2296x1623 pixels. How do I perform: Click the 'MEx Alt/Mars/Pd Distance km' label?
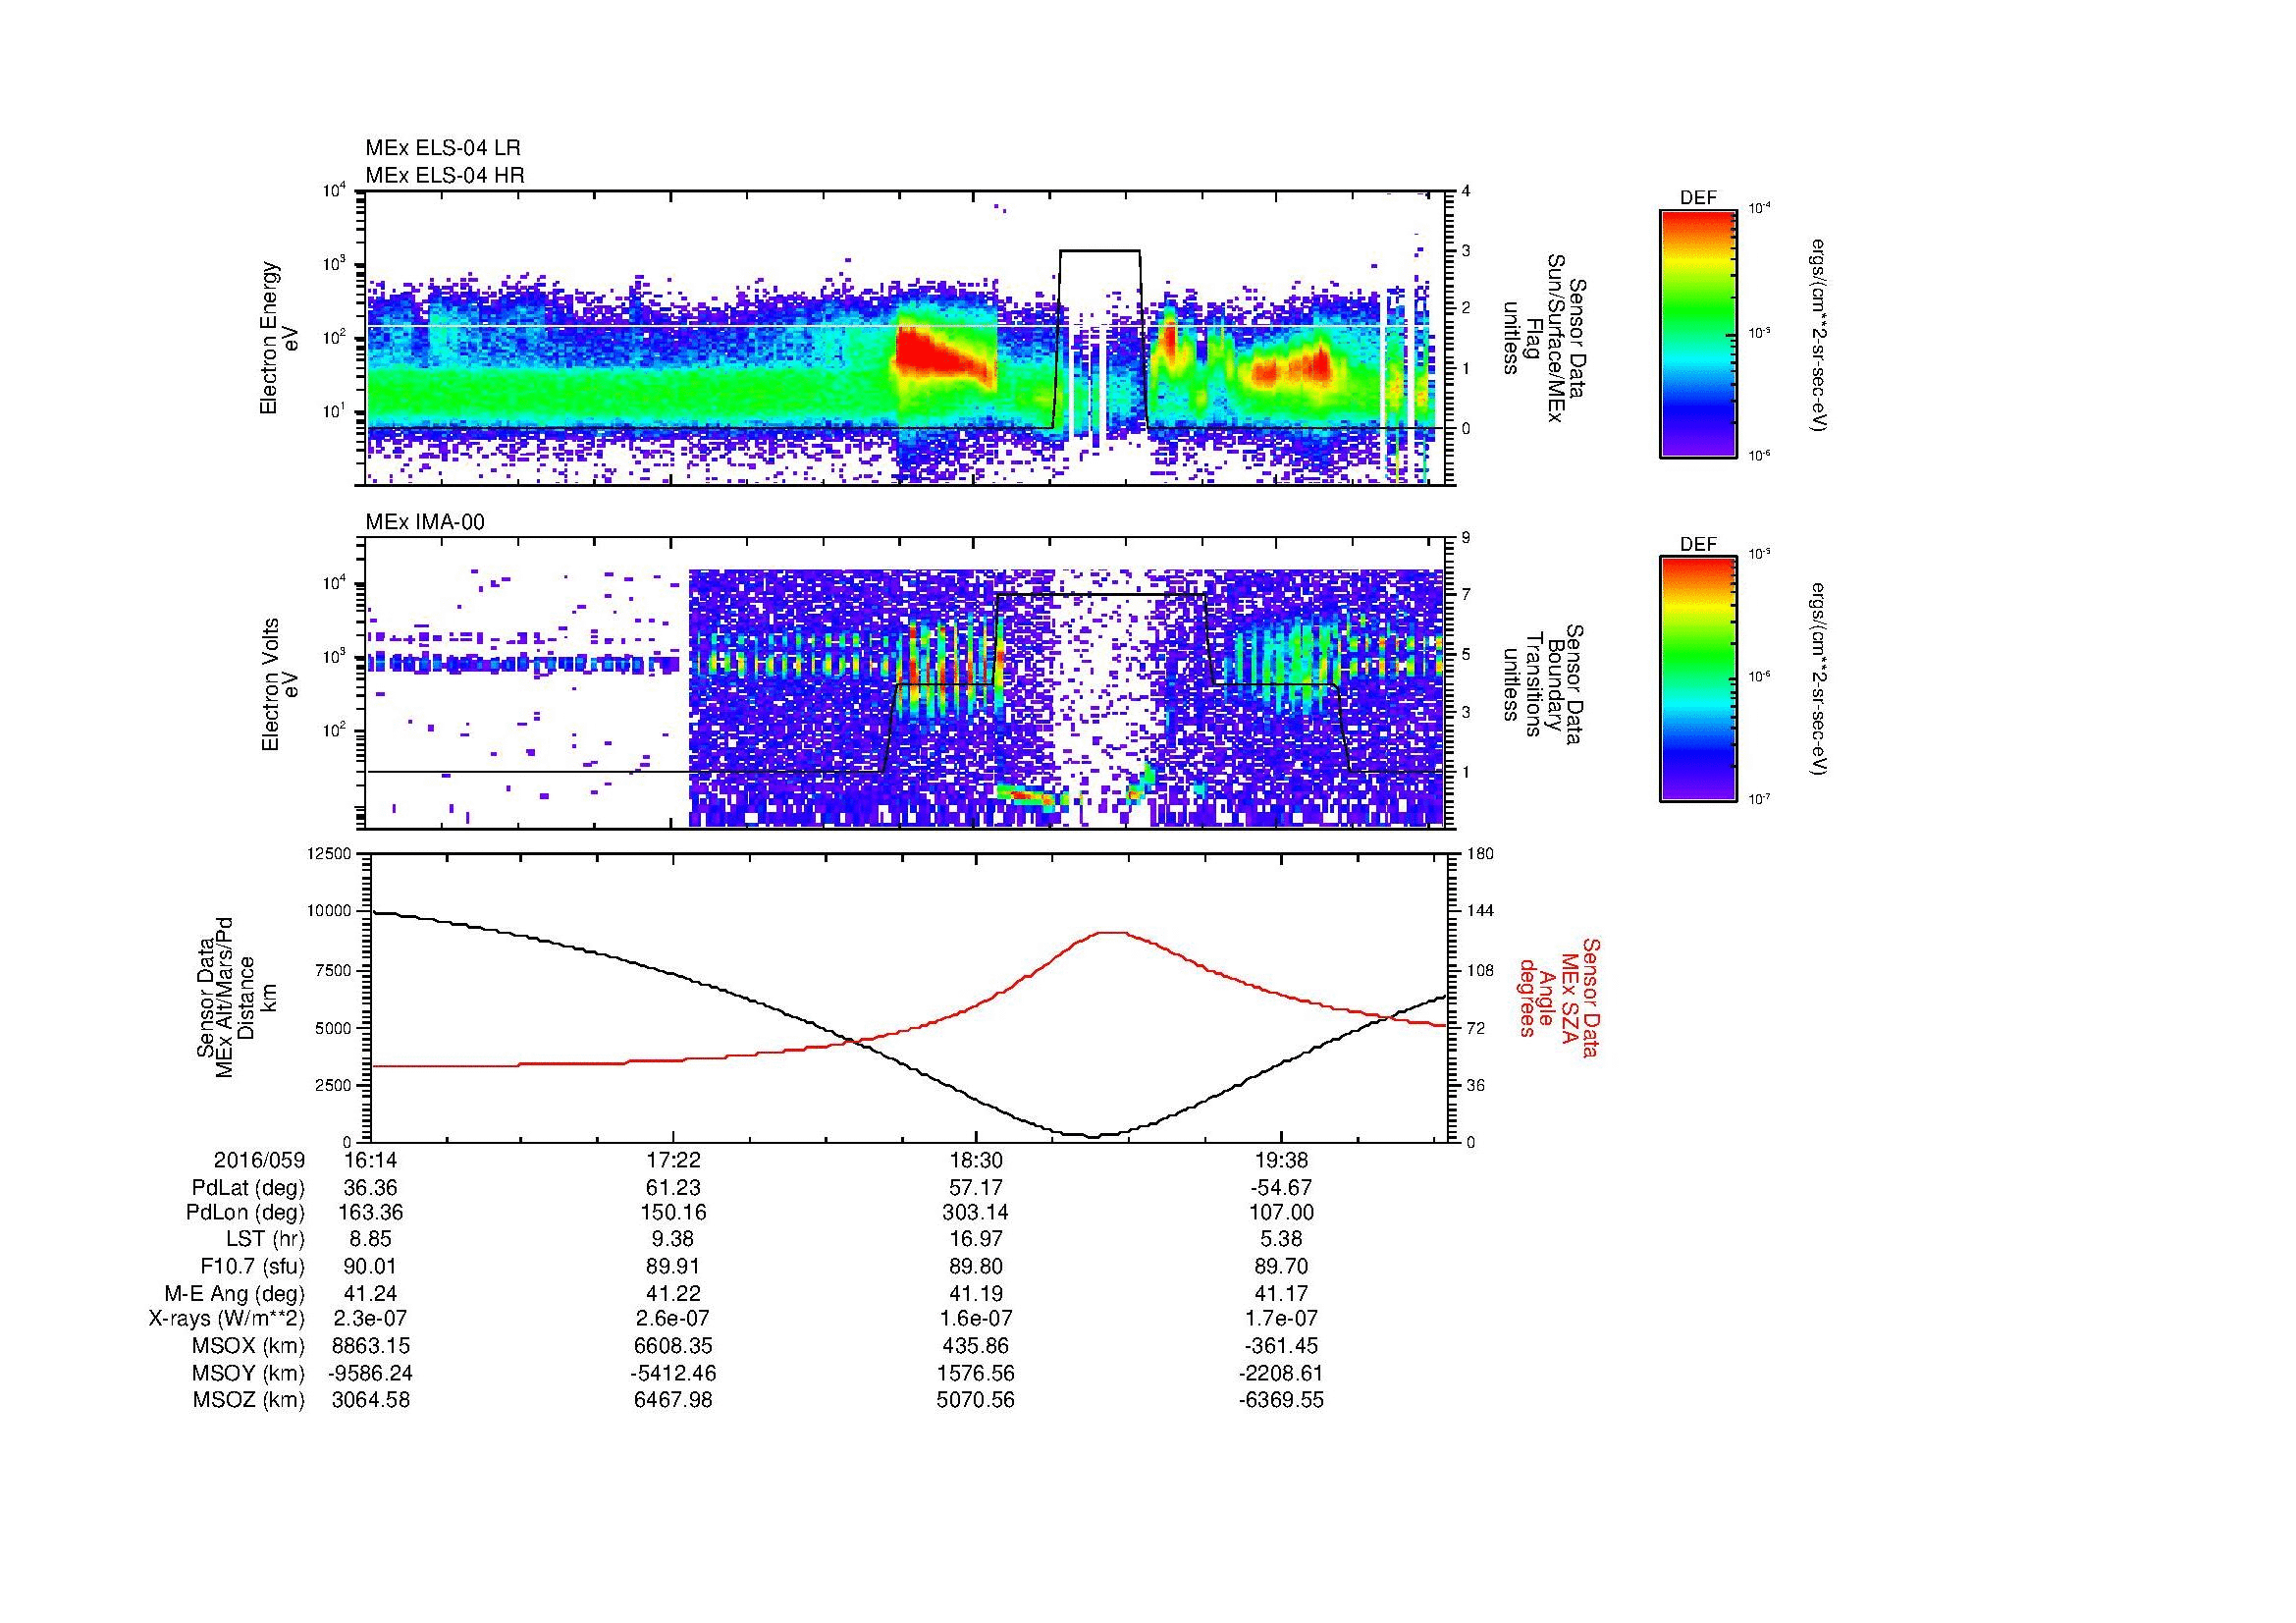[x=237, y=997]
